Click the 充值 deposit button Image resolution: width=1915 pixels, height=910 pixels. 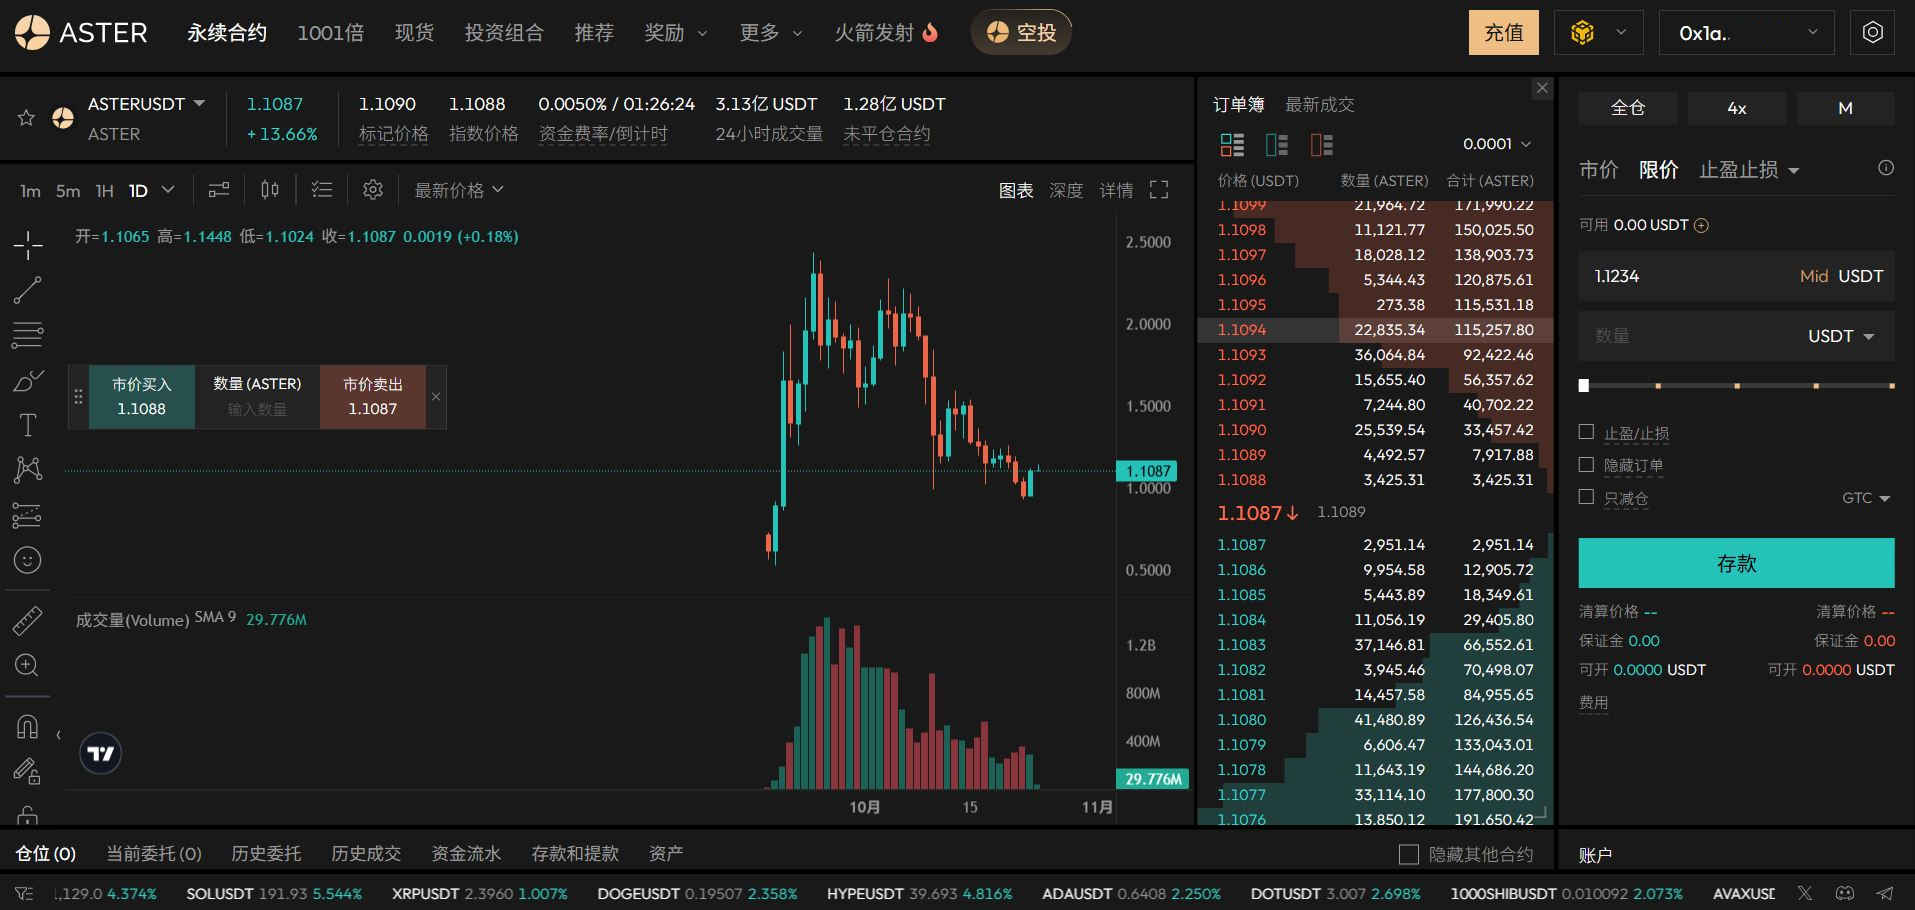pos(1503,33)
